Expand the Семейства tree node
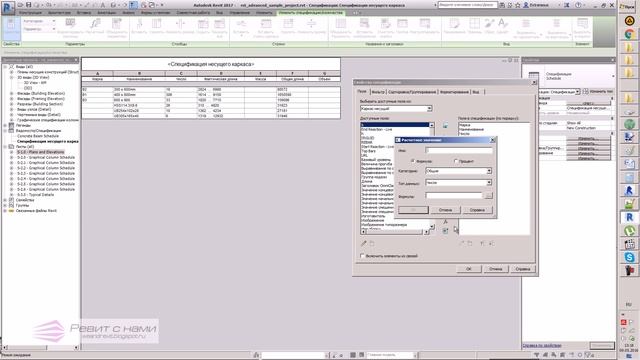Image resolution: width=640 pixels, height=360 pixels. coord(5,200)
